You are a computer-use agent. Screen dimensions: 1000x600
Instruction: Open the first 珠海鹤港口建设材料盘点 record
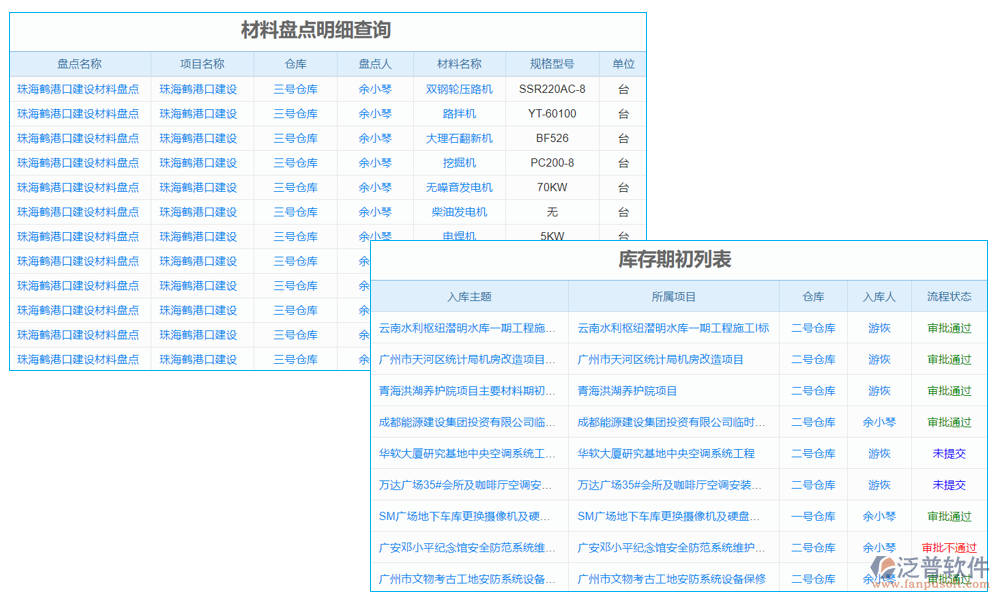coord(79,88)
